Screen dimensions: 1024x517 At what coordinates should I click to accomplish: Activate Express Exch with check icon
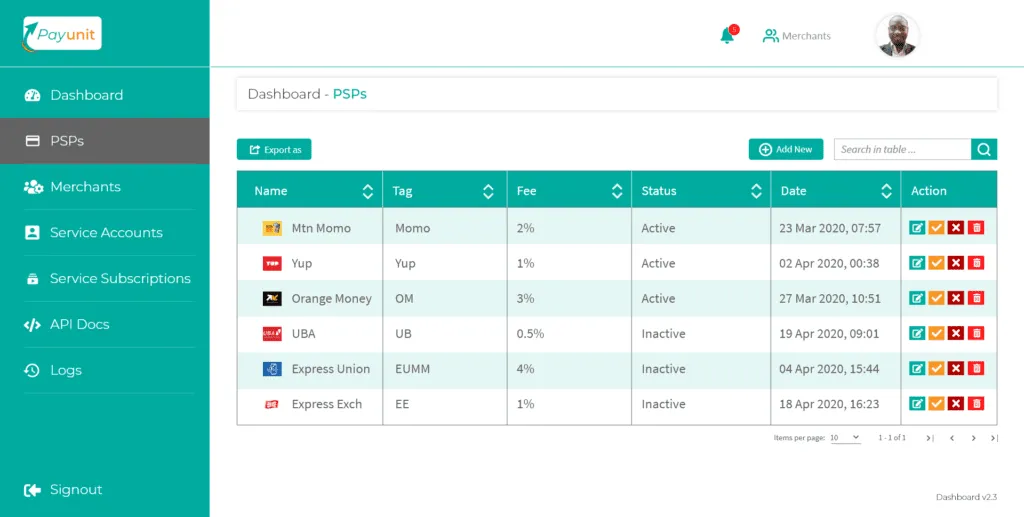[936, 404]
